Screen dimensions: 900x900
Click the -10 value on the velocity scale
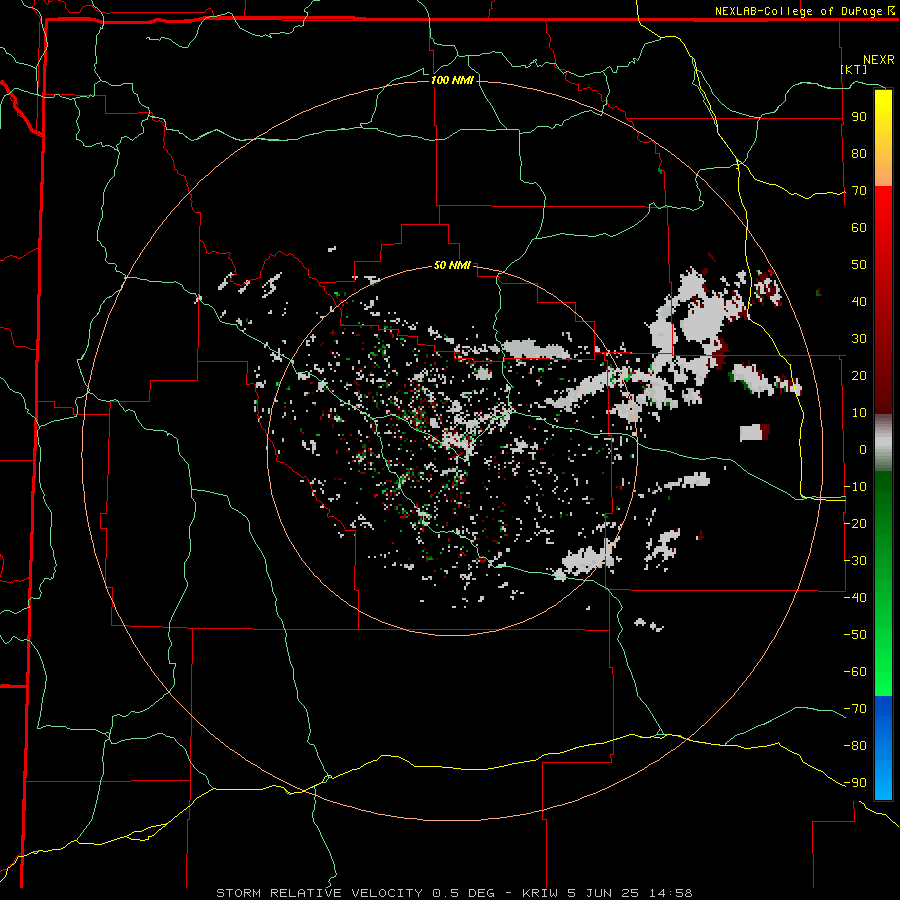[x=855, y=487]
